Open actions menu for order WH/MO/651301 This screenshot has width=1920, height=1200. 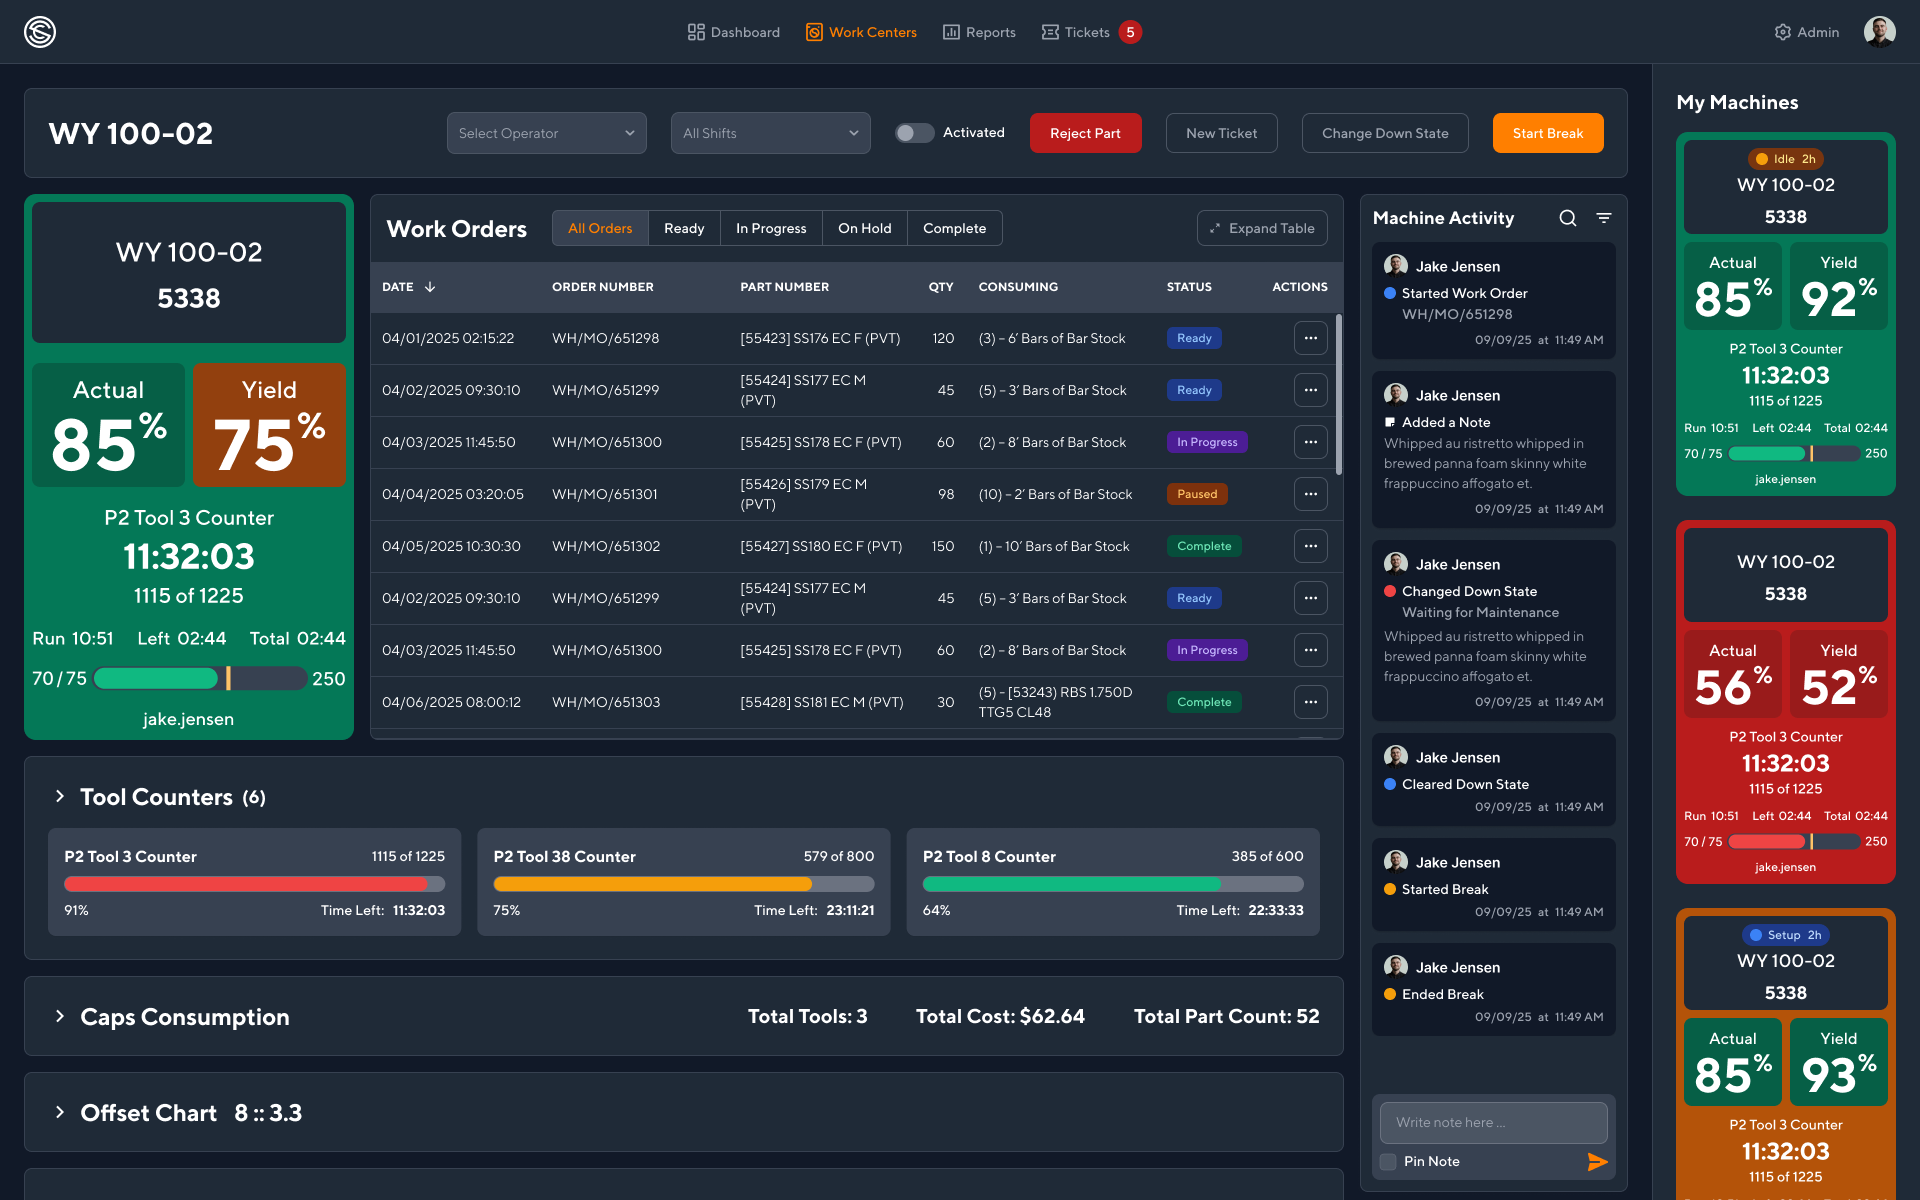tap(1310, 494)
